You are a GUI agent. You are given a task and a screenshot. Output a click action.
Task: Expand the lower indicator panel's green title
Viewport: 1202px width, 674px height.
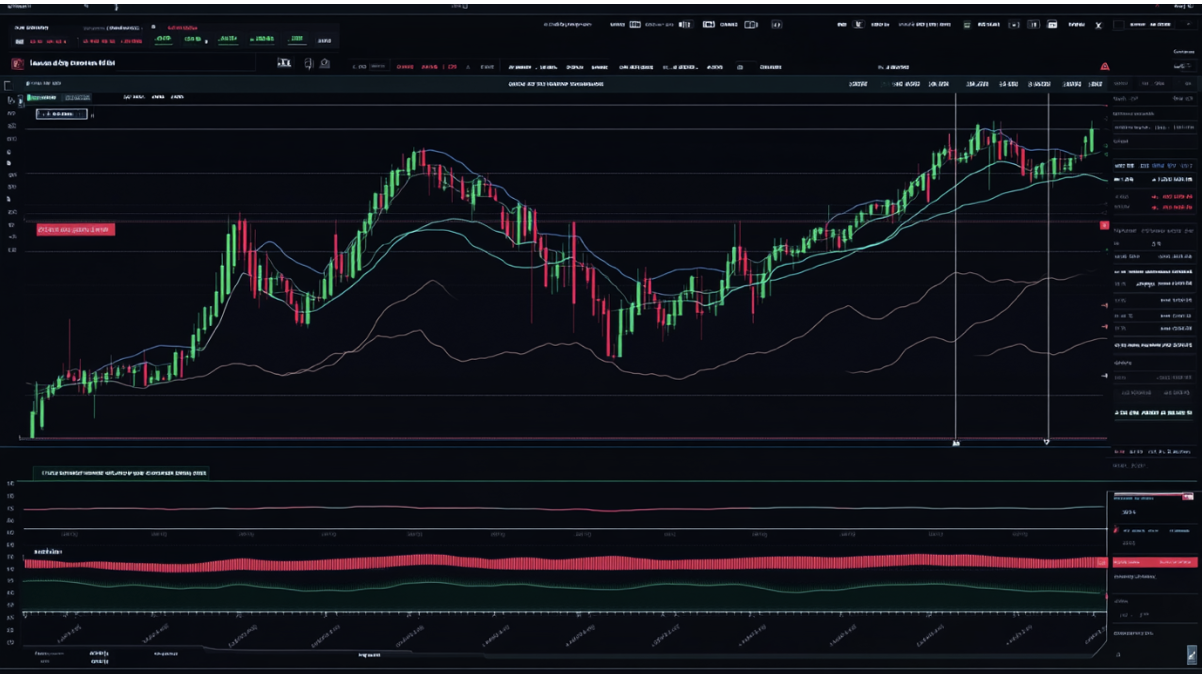(x=120, y=472)
